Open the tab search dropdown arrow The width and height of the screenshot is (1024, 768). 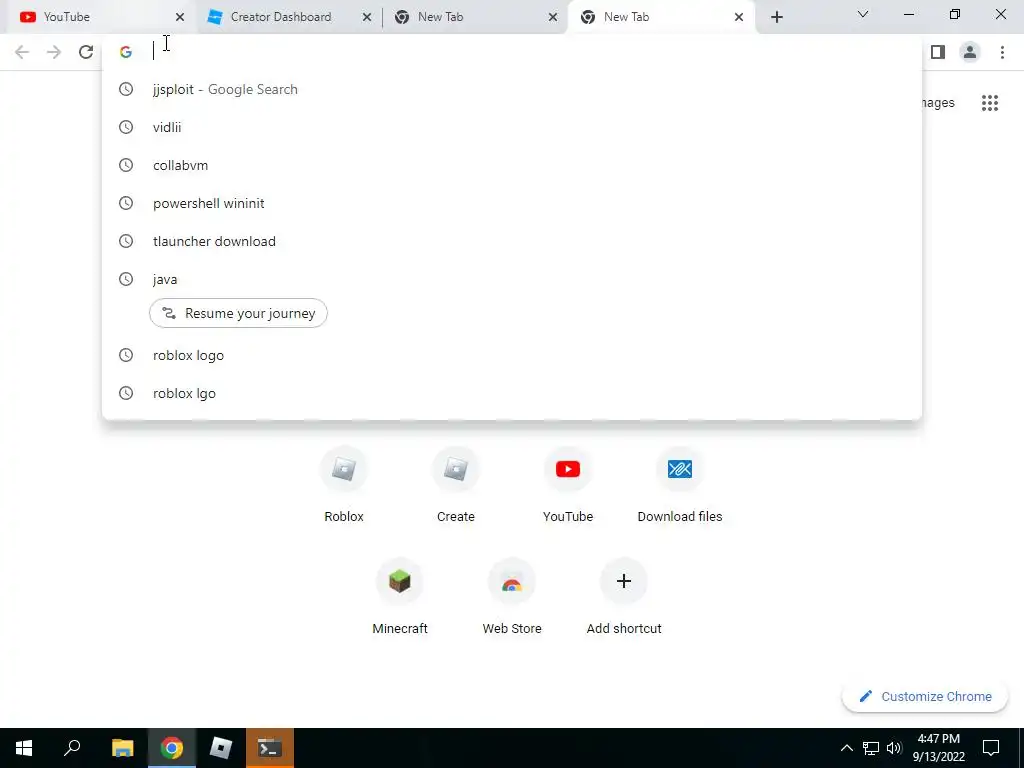[x=863, y=14]
